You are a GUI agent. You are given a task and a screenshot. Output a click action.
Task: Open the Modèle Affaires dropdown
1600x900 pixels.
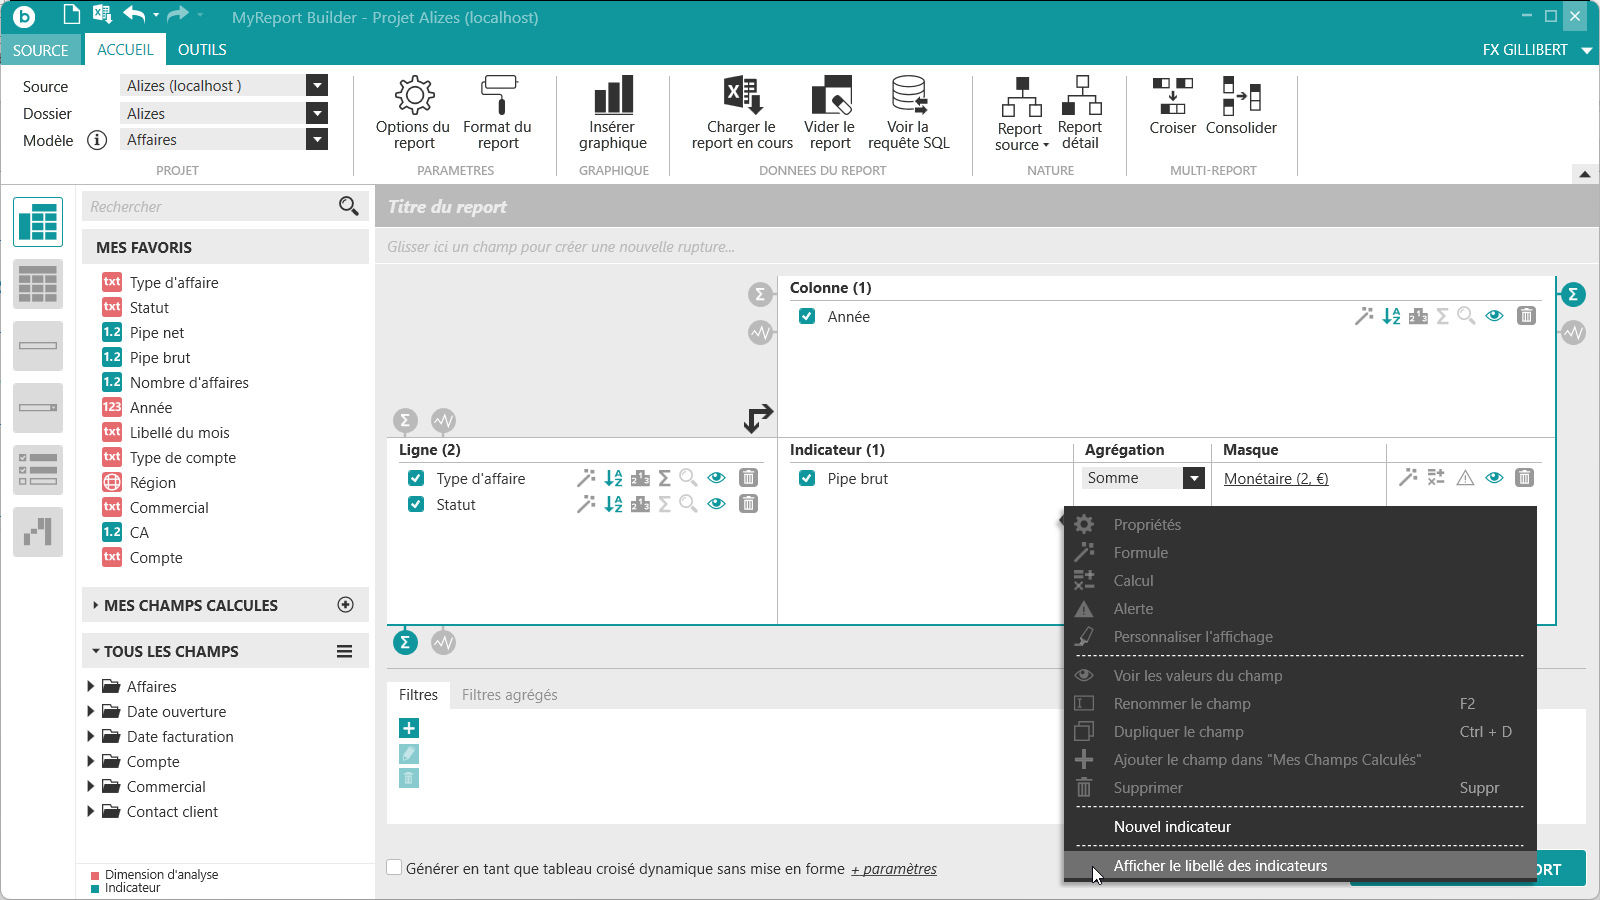317,140
